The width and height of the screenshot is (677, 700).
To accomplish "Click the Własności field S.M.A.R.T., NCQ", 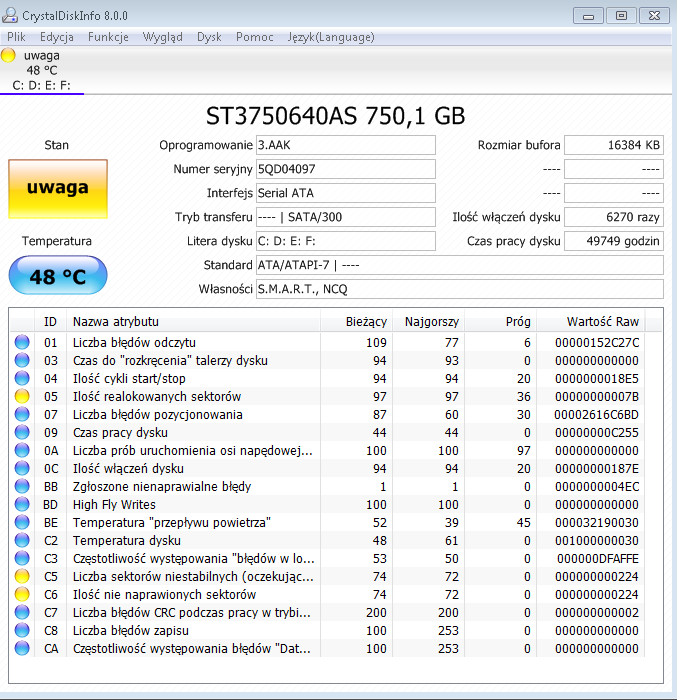I will point(460,289).
